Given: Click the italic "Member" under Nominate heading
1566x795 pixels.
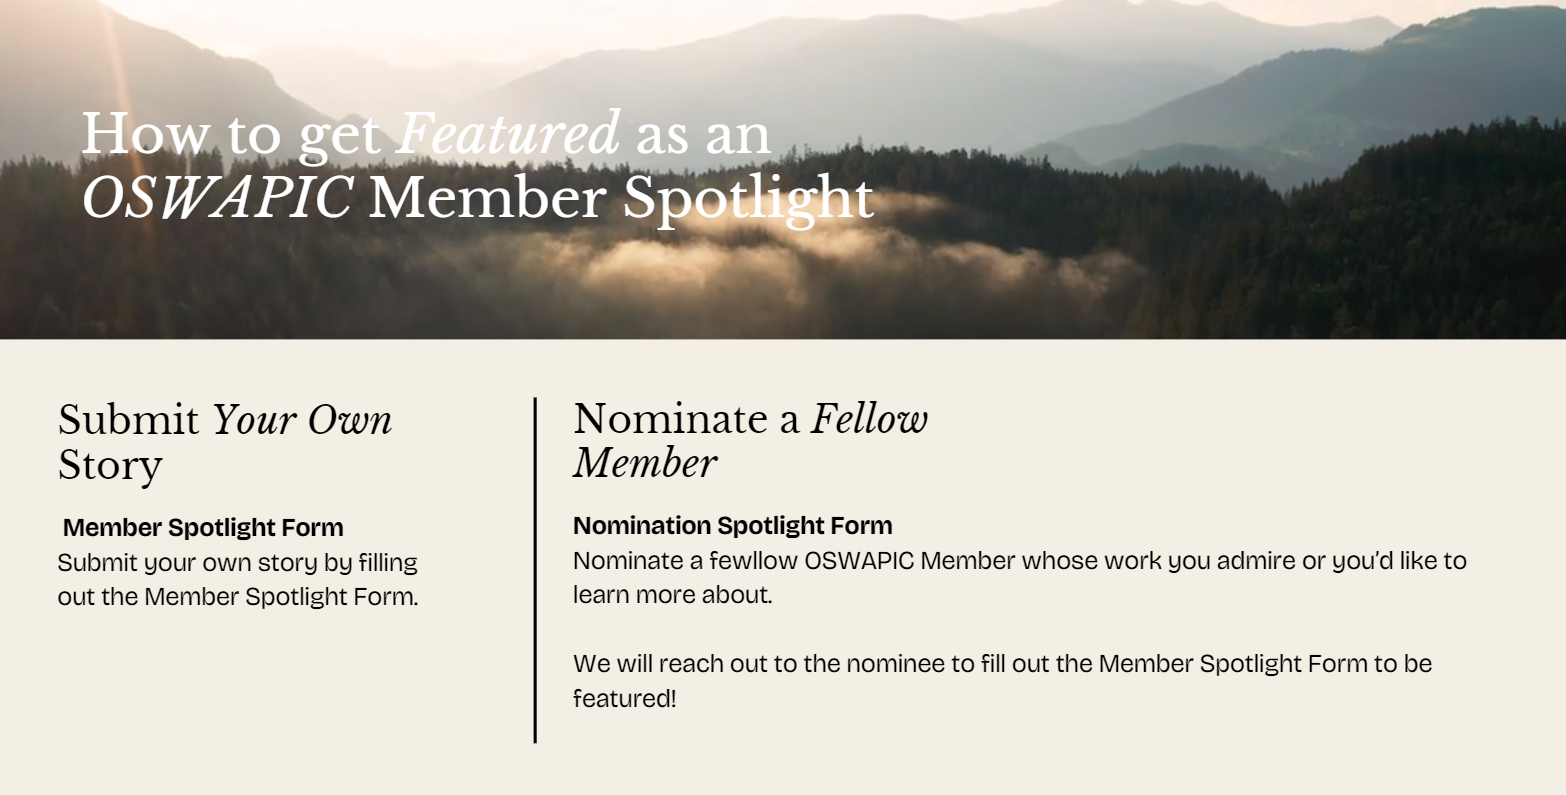Looking at the screenshot, I should click(x=645, y=463).
